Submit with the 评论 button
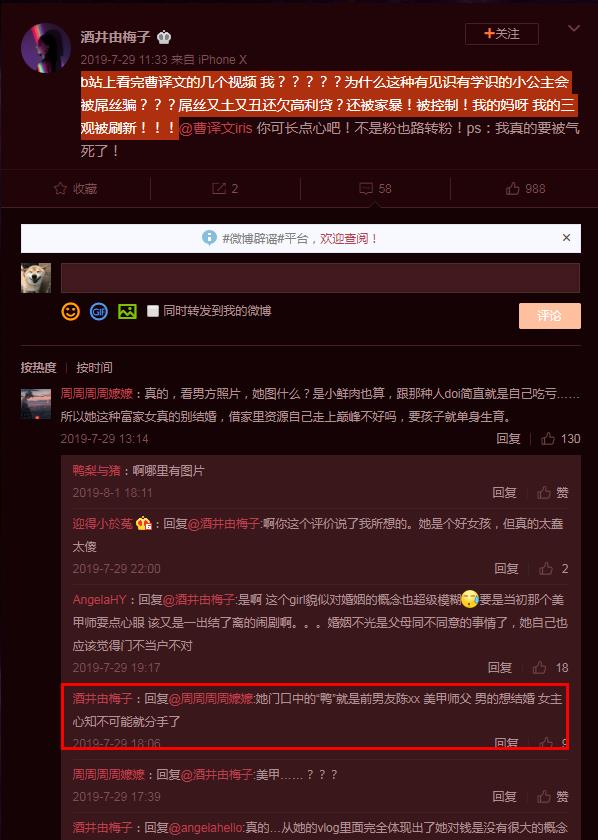The height and width of the screenshot is (840, 598). 550,316
